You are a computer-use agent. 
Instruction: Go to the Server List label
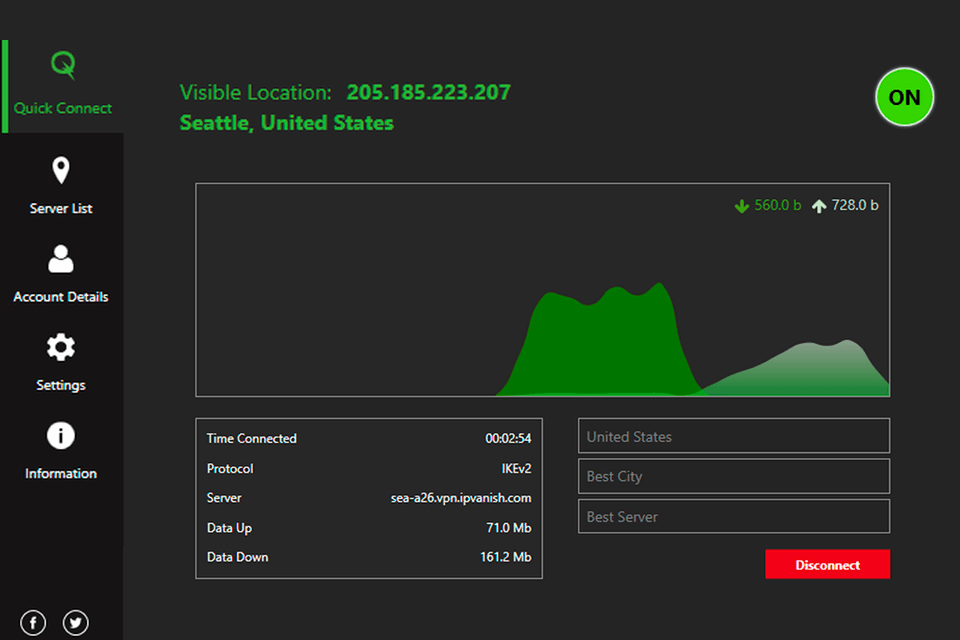(x=61, y=209)
